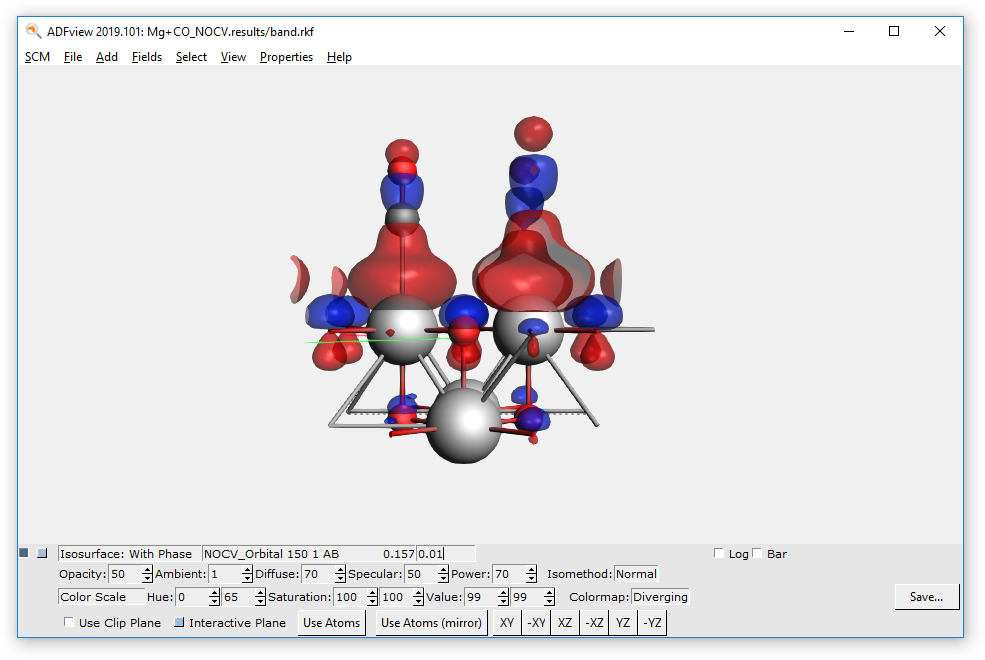
Task: Enable the Log checkbox
Action: tap(718, 552)
